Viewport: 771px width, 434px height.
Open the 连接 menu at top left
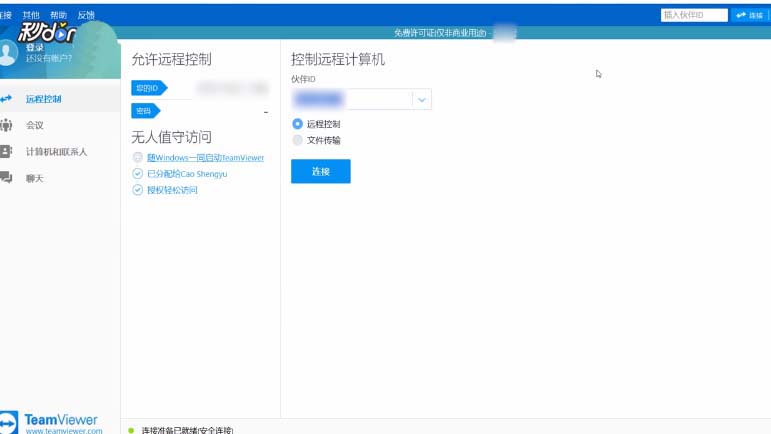coord(5,15)
